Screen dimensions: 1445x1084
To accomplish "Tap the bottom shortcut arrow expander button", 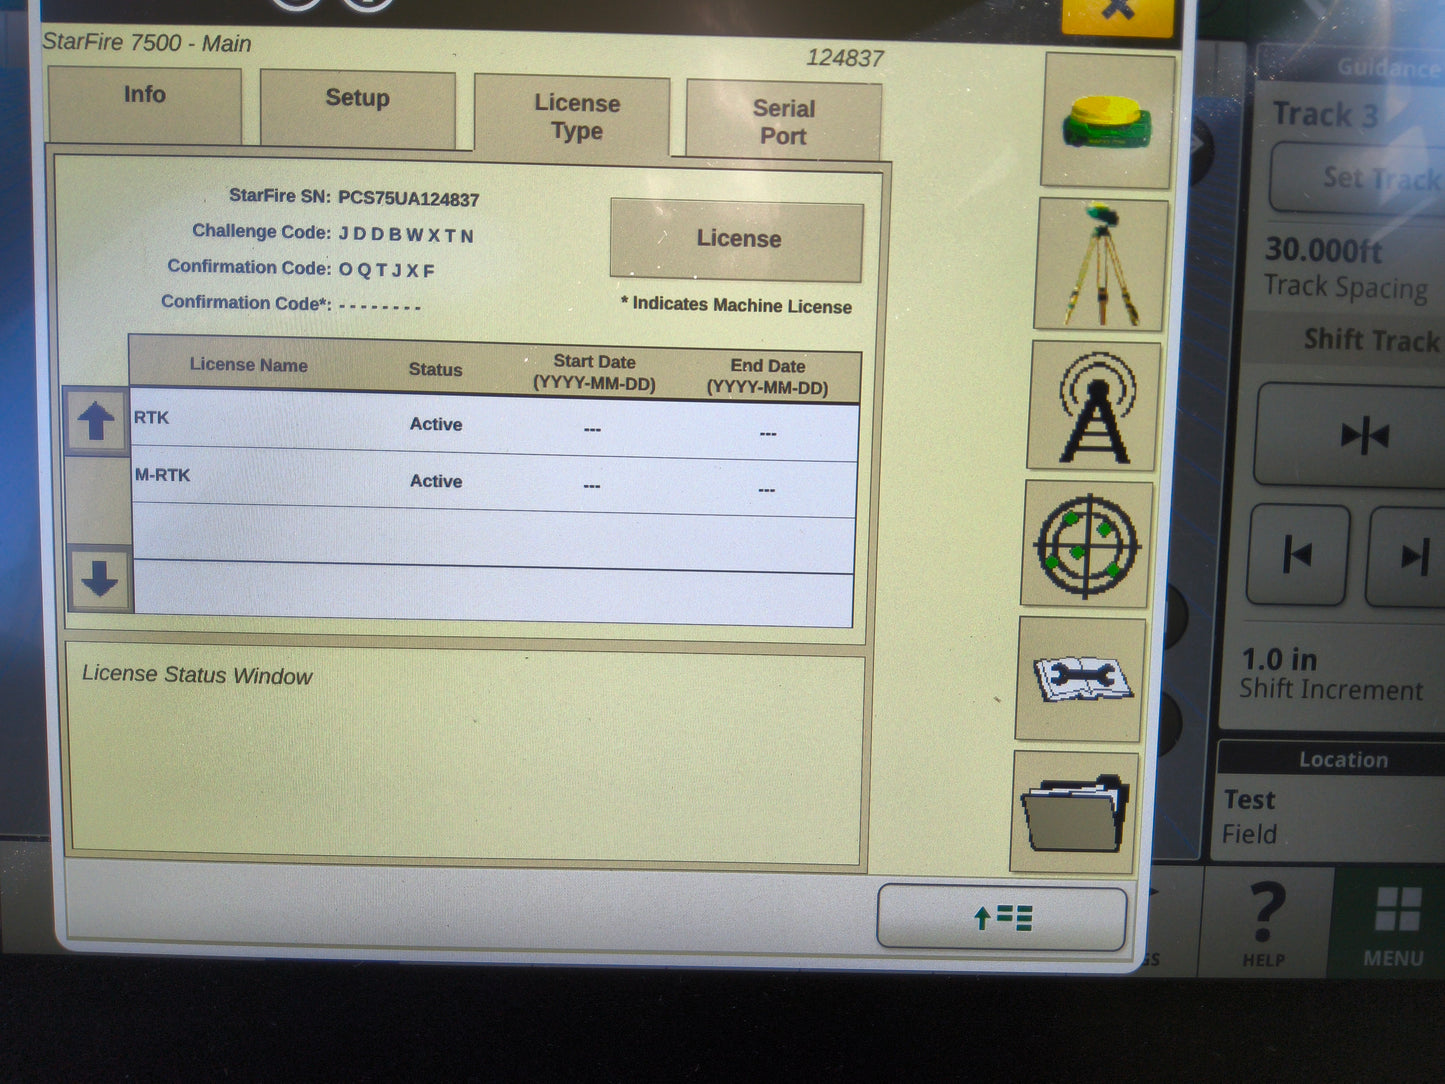I will click(1001, 917).
